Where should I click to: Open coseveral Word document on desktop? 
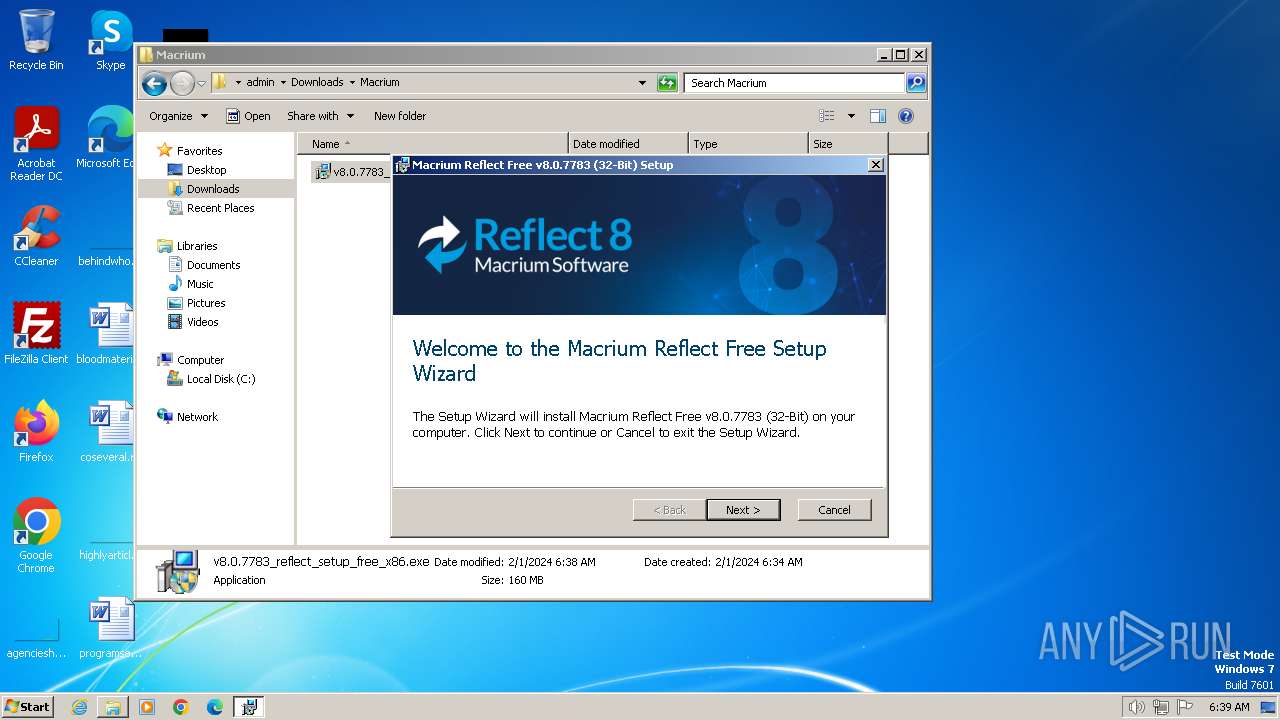click(x=108, y=432)
